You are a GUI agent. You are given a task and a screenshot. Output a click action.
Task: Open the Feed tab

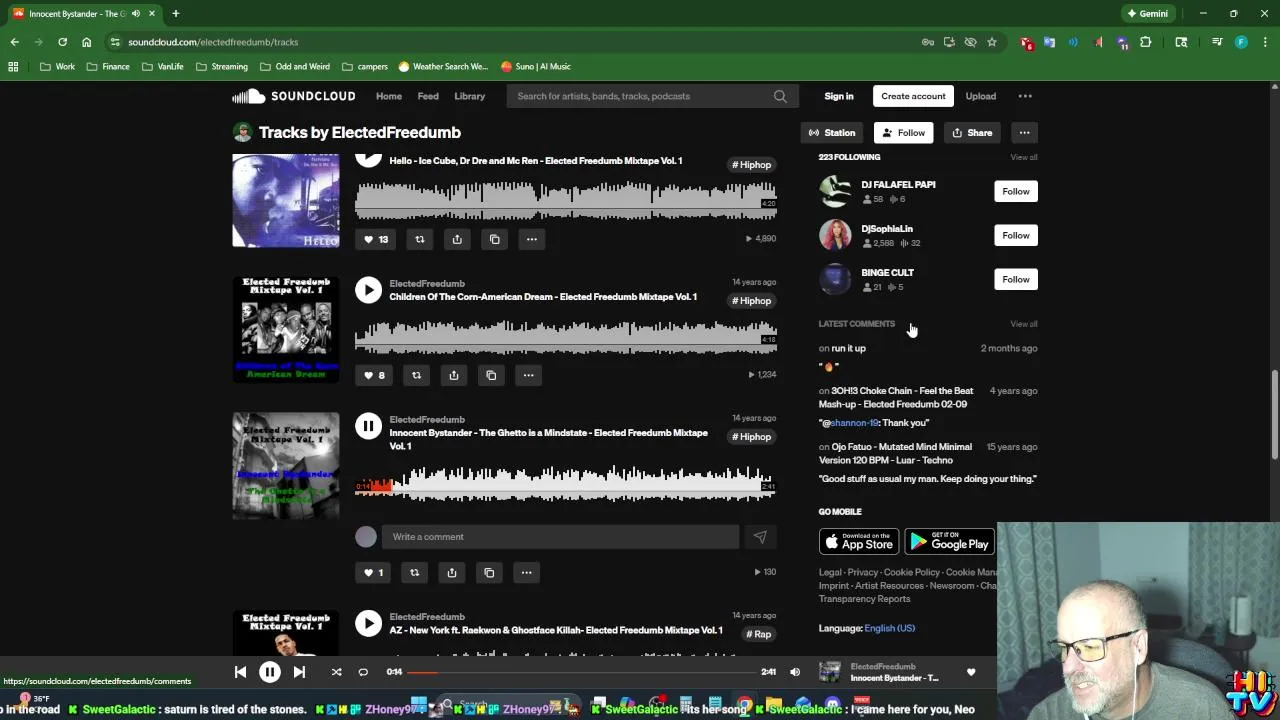(x=428, y=96)
